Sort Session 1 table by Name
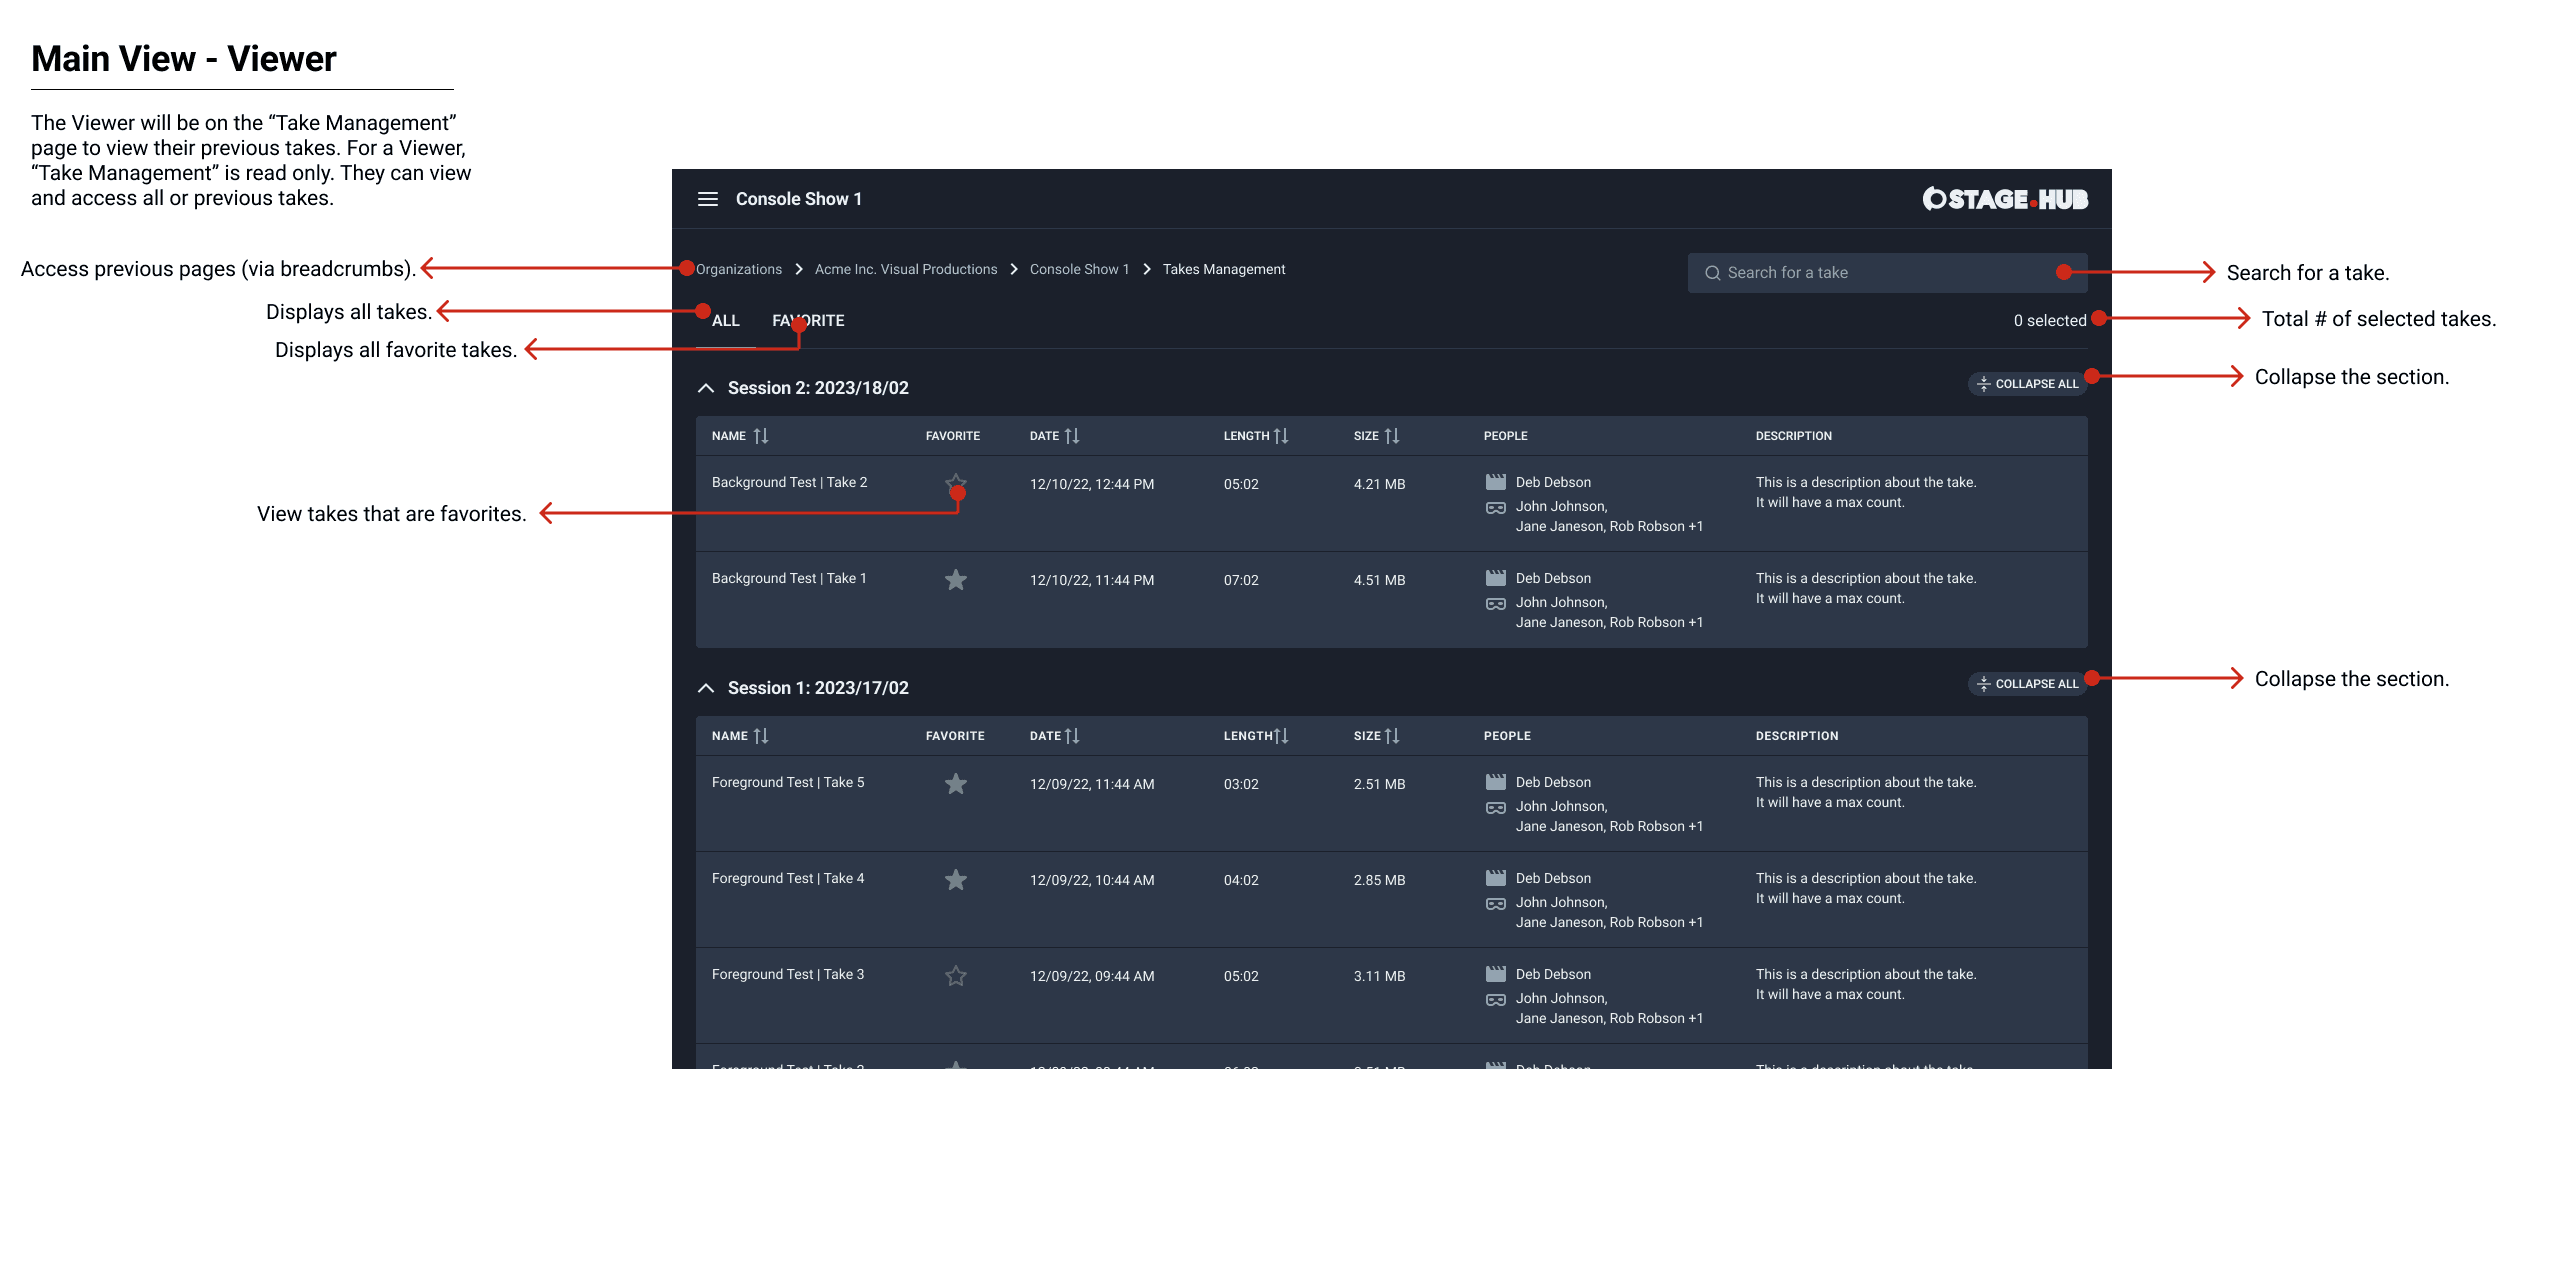Screen dimensions: 2556x1264 (761, 736)
